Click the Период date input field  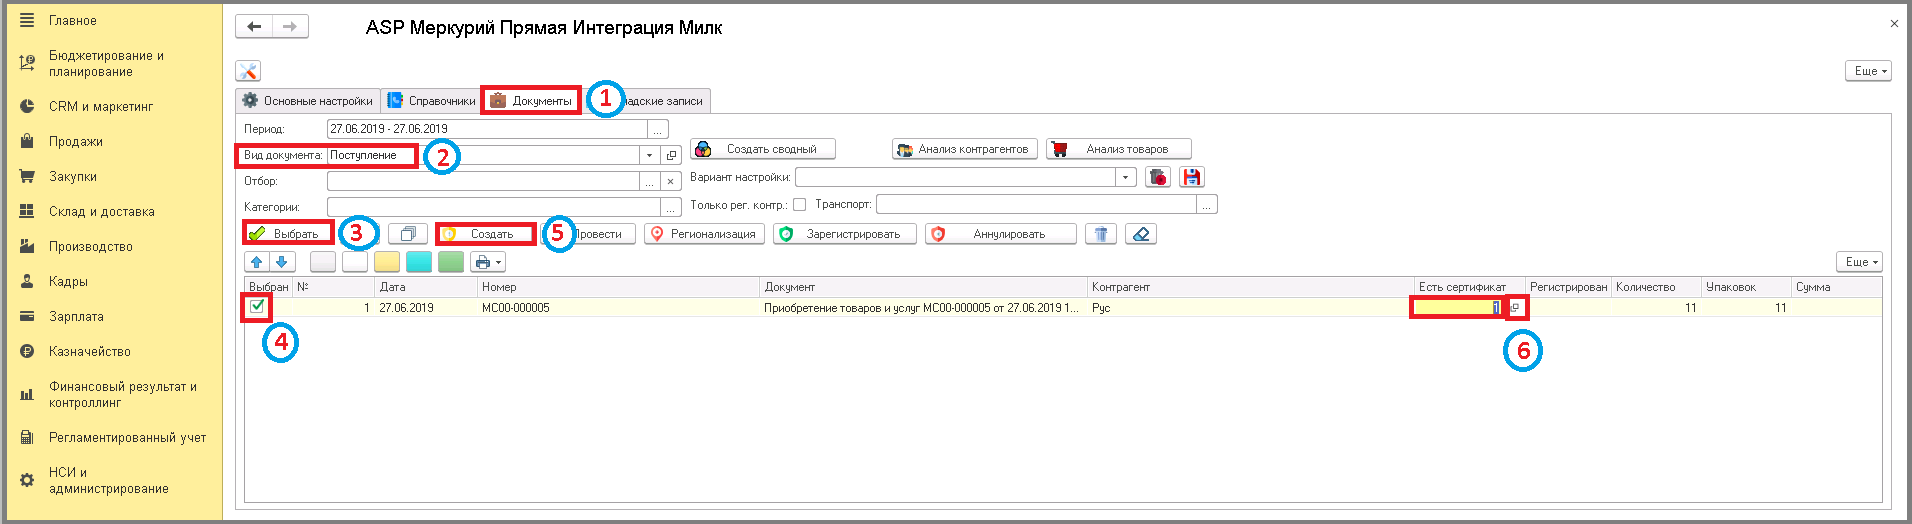tap(487, 129)
